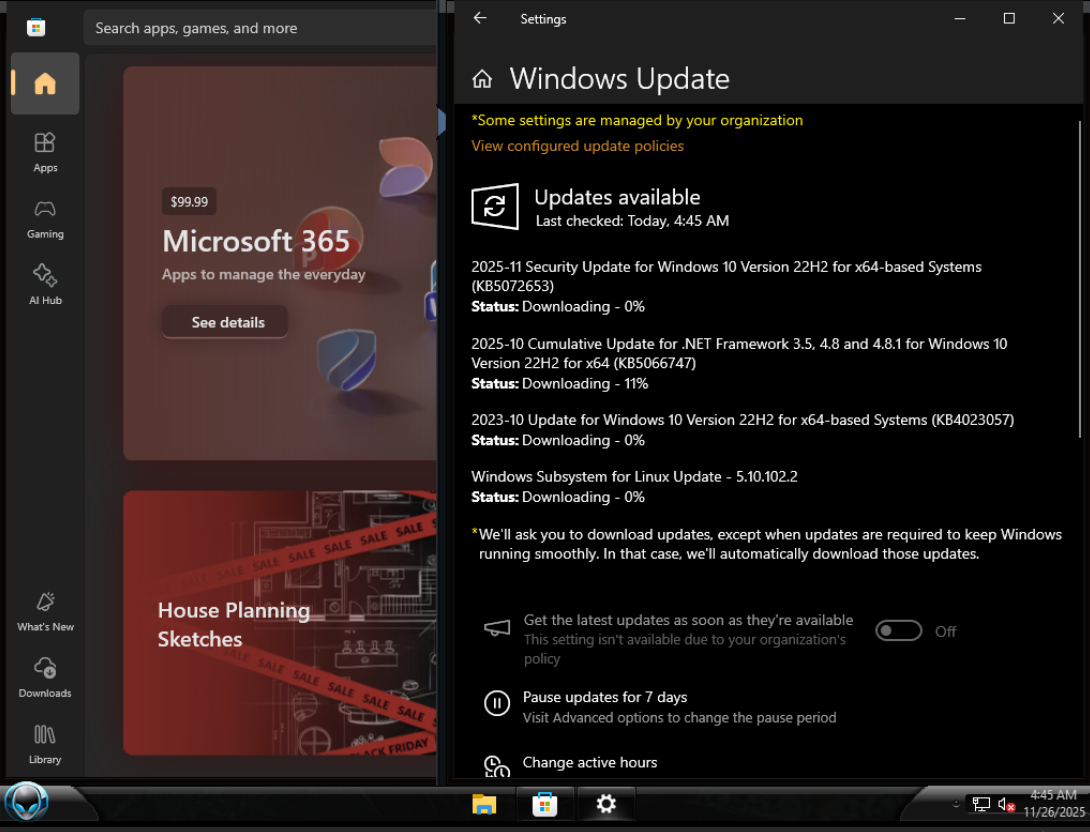1090x832 pixels.
Task: Click View configured update policies link
Action: pyautogui.click(x=577, y=146)
